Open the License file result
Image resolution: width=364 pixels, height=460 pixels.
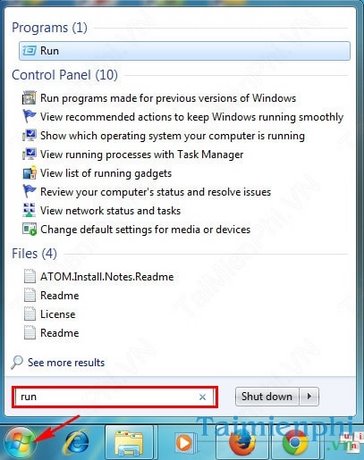pos(58,314)
